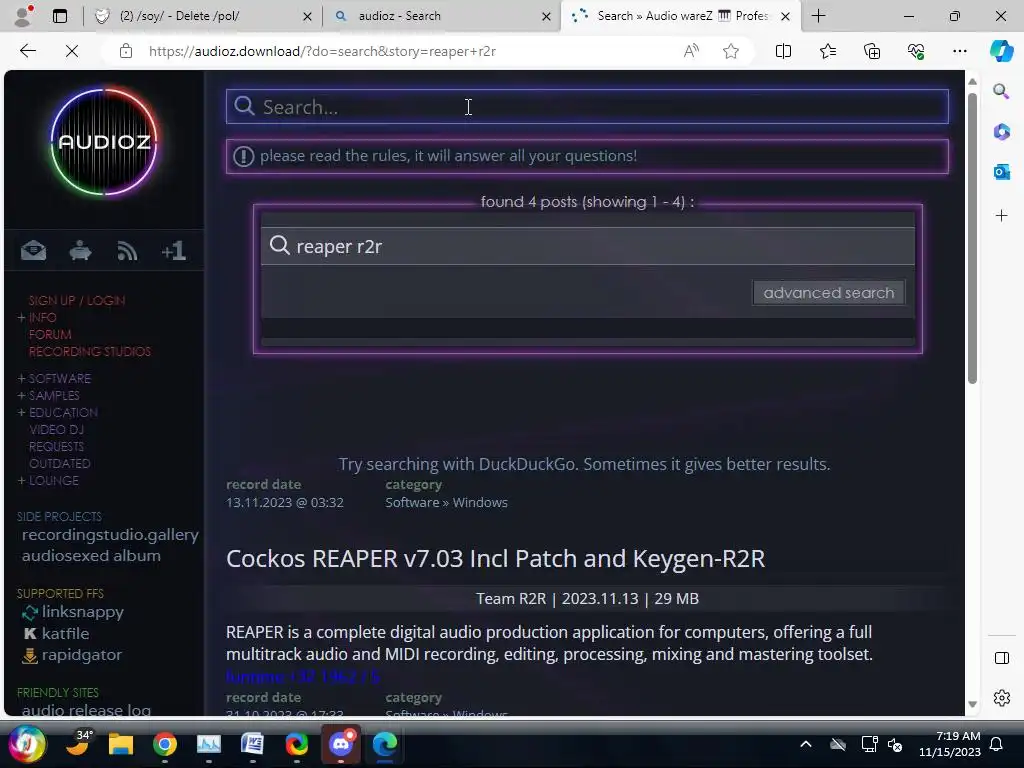Click the +1 icon in sidebar
Image resolution: width=1024 pixels, height=768 pixels.
174,251
